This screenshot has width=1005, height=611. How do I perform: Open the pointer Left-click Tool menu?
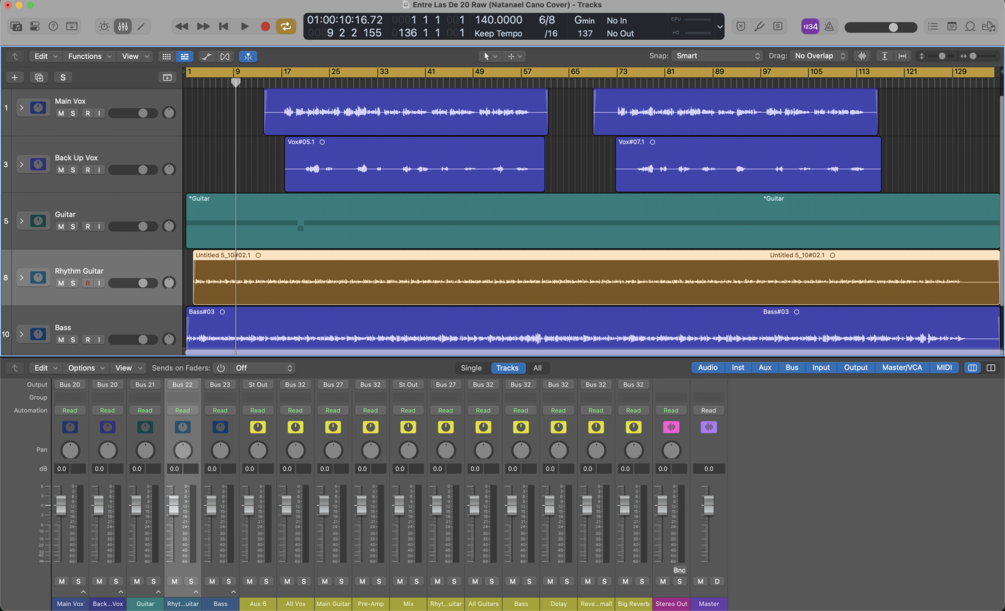coord(490,56)
